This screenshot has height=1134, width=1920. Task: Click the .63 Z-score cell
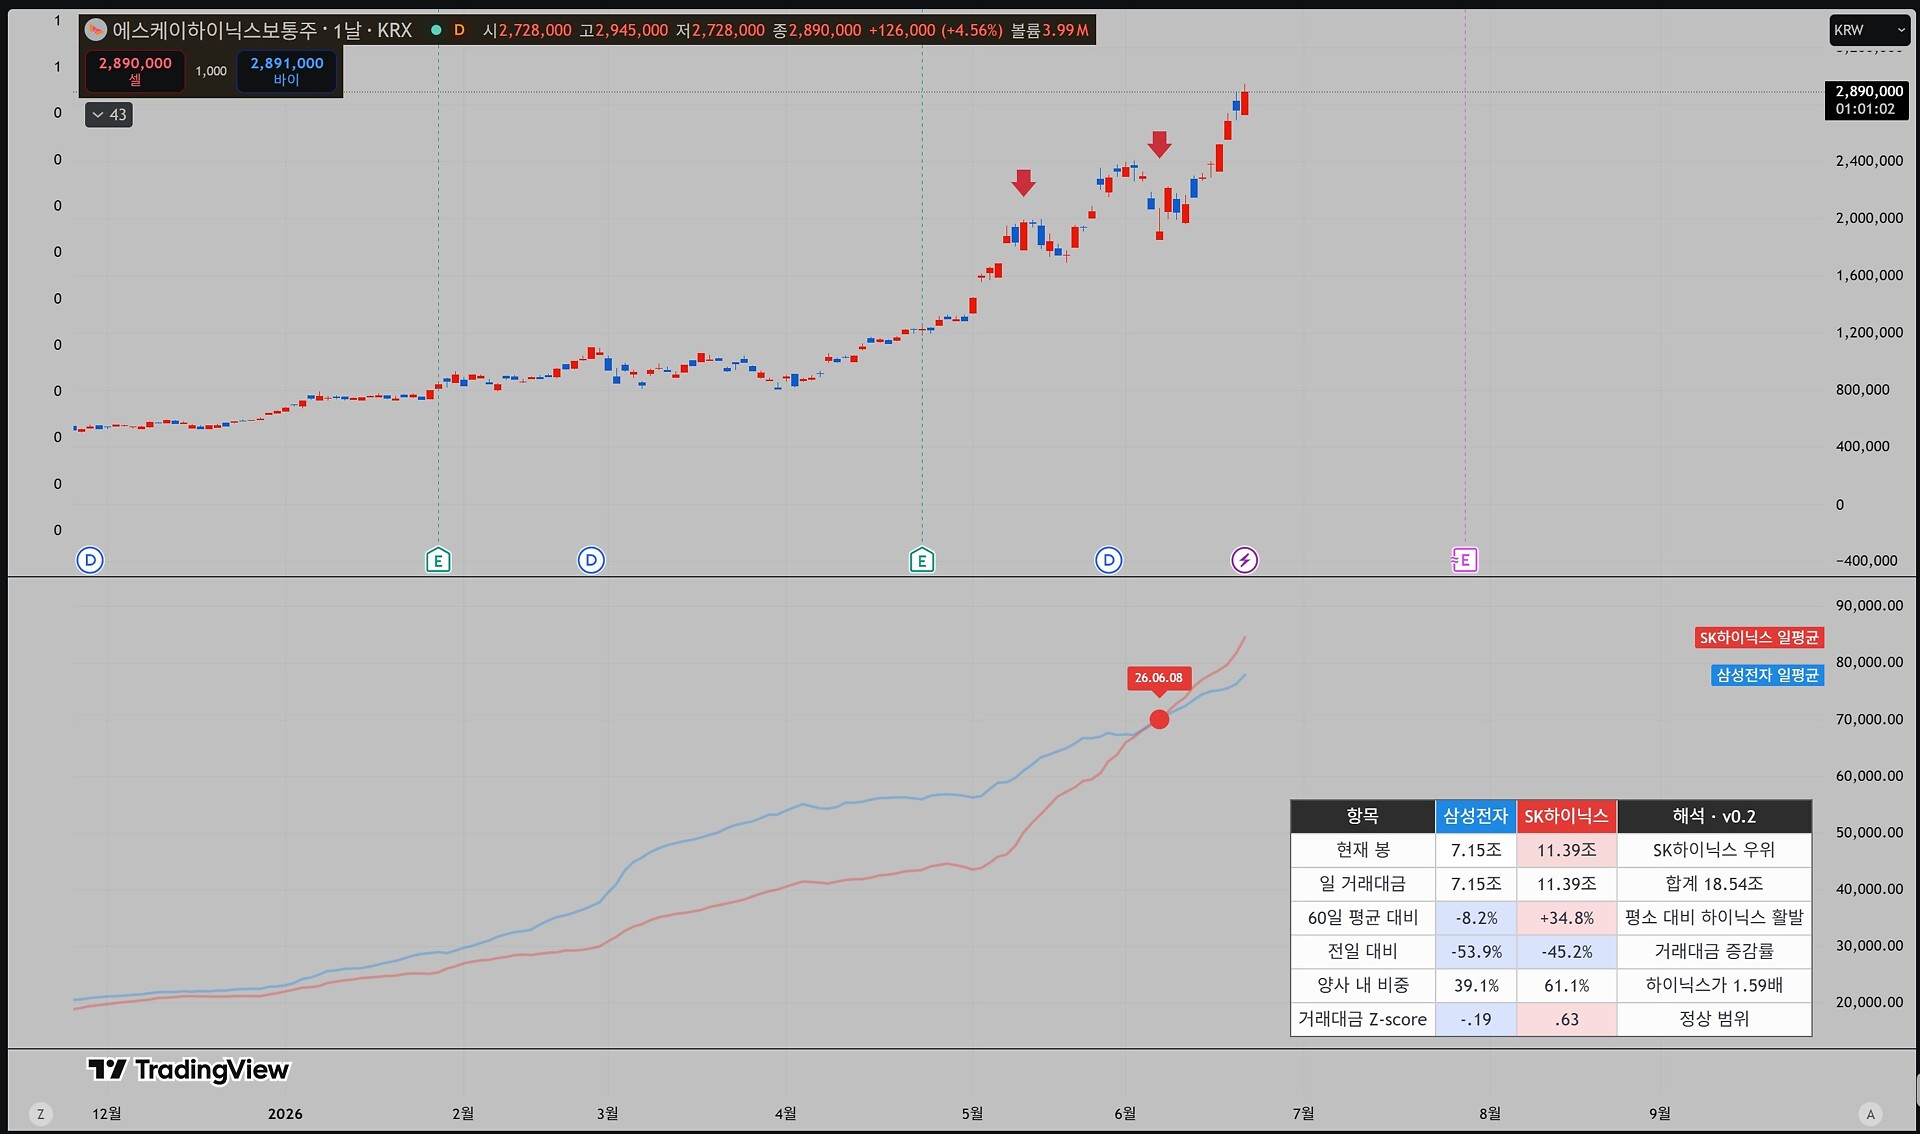[1566, 1019]
